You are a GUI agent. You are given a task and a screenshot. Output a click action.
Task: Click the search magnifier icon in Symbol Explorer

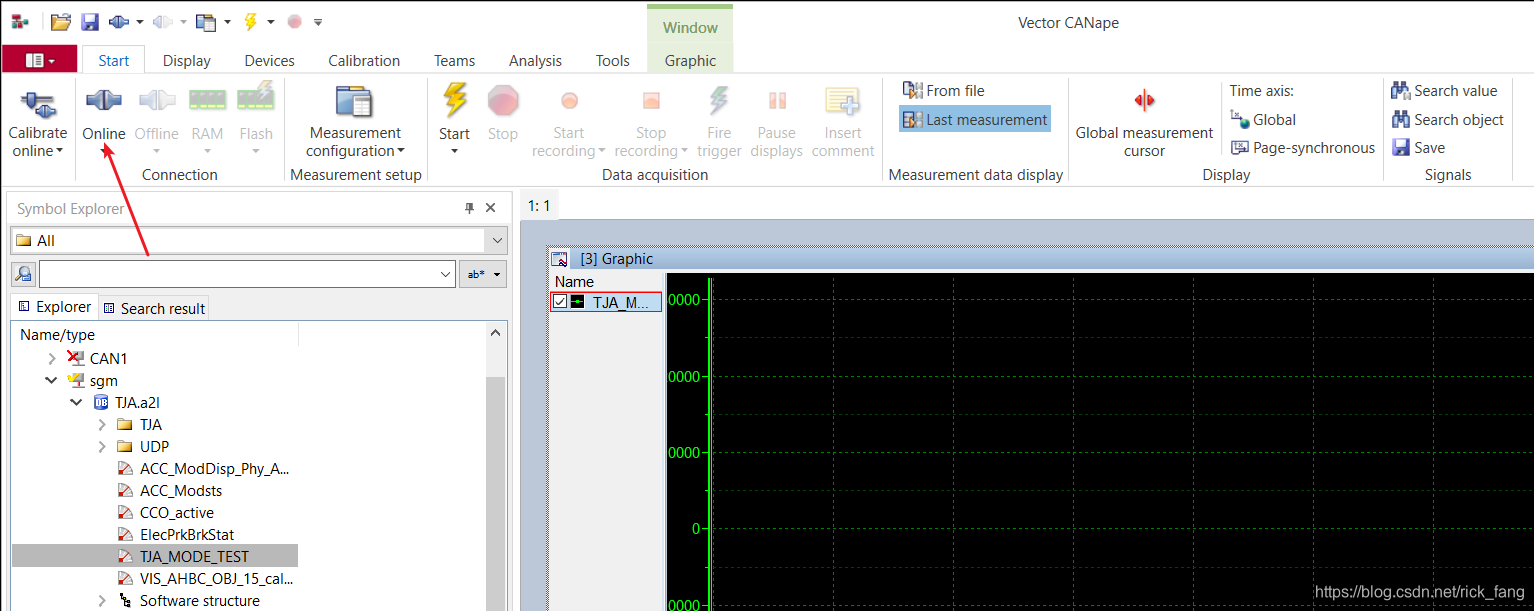(x=23, y=274)
